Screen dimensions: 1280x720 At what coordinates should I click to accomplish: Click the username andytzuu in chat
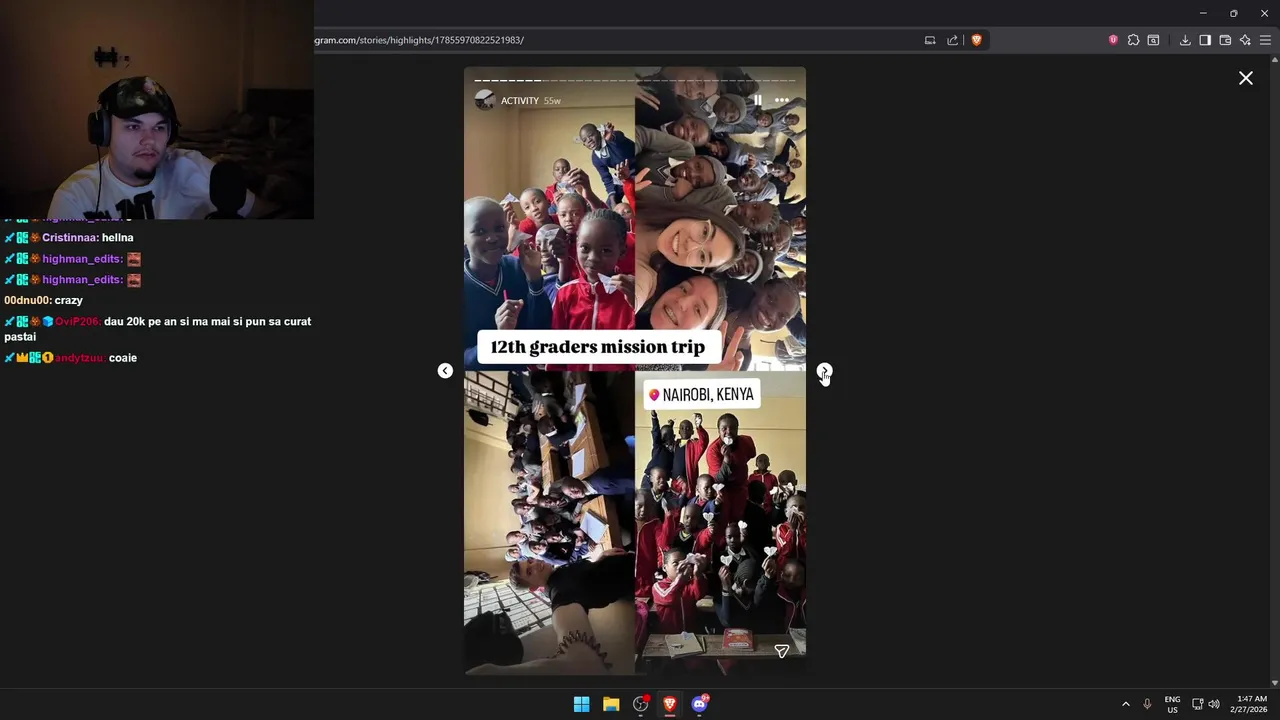click(x=79, y=358)
